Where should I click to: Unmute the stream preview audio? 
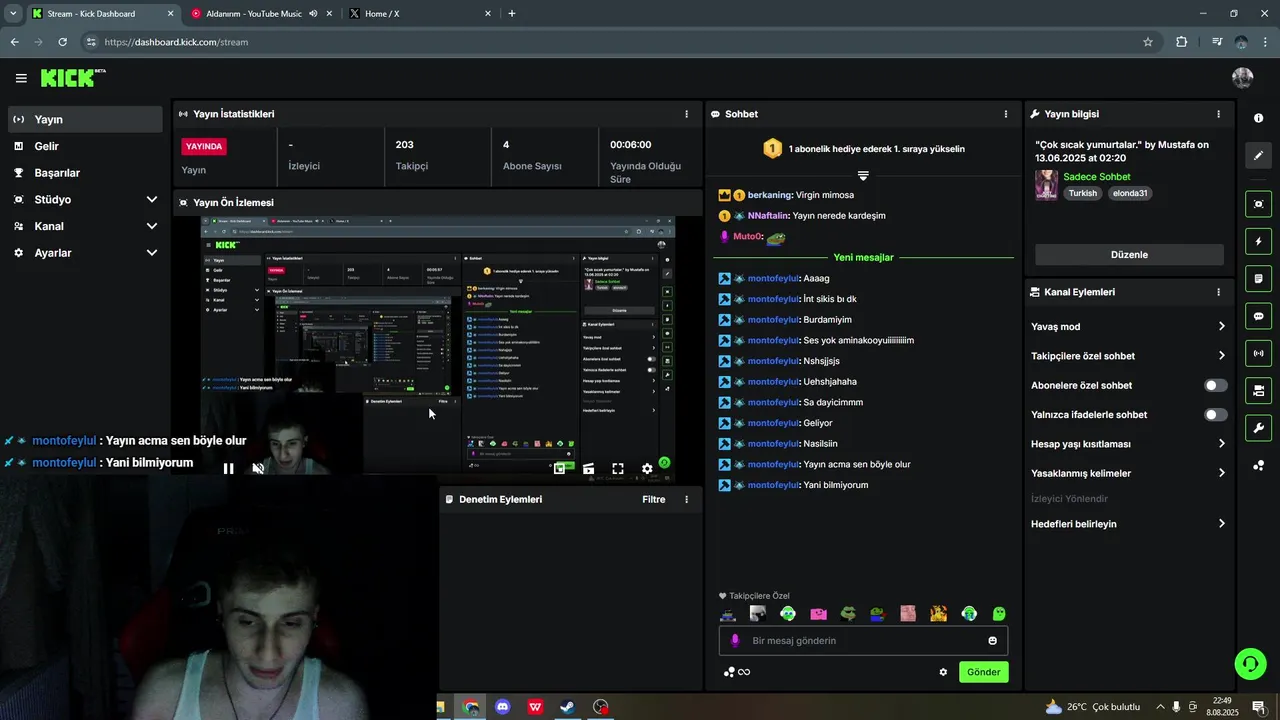coord(258,468)
